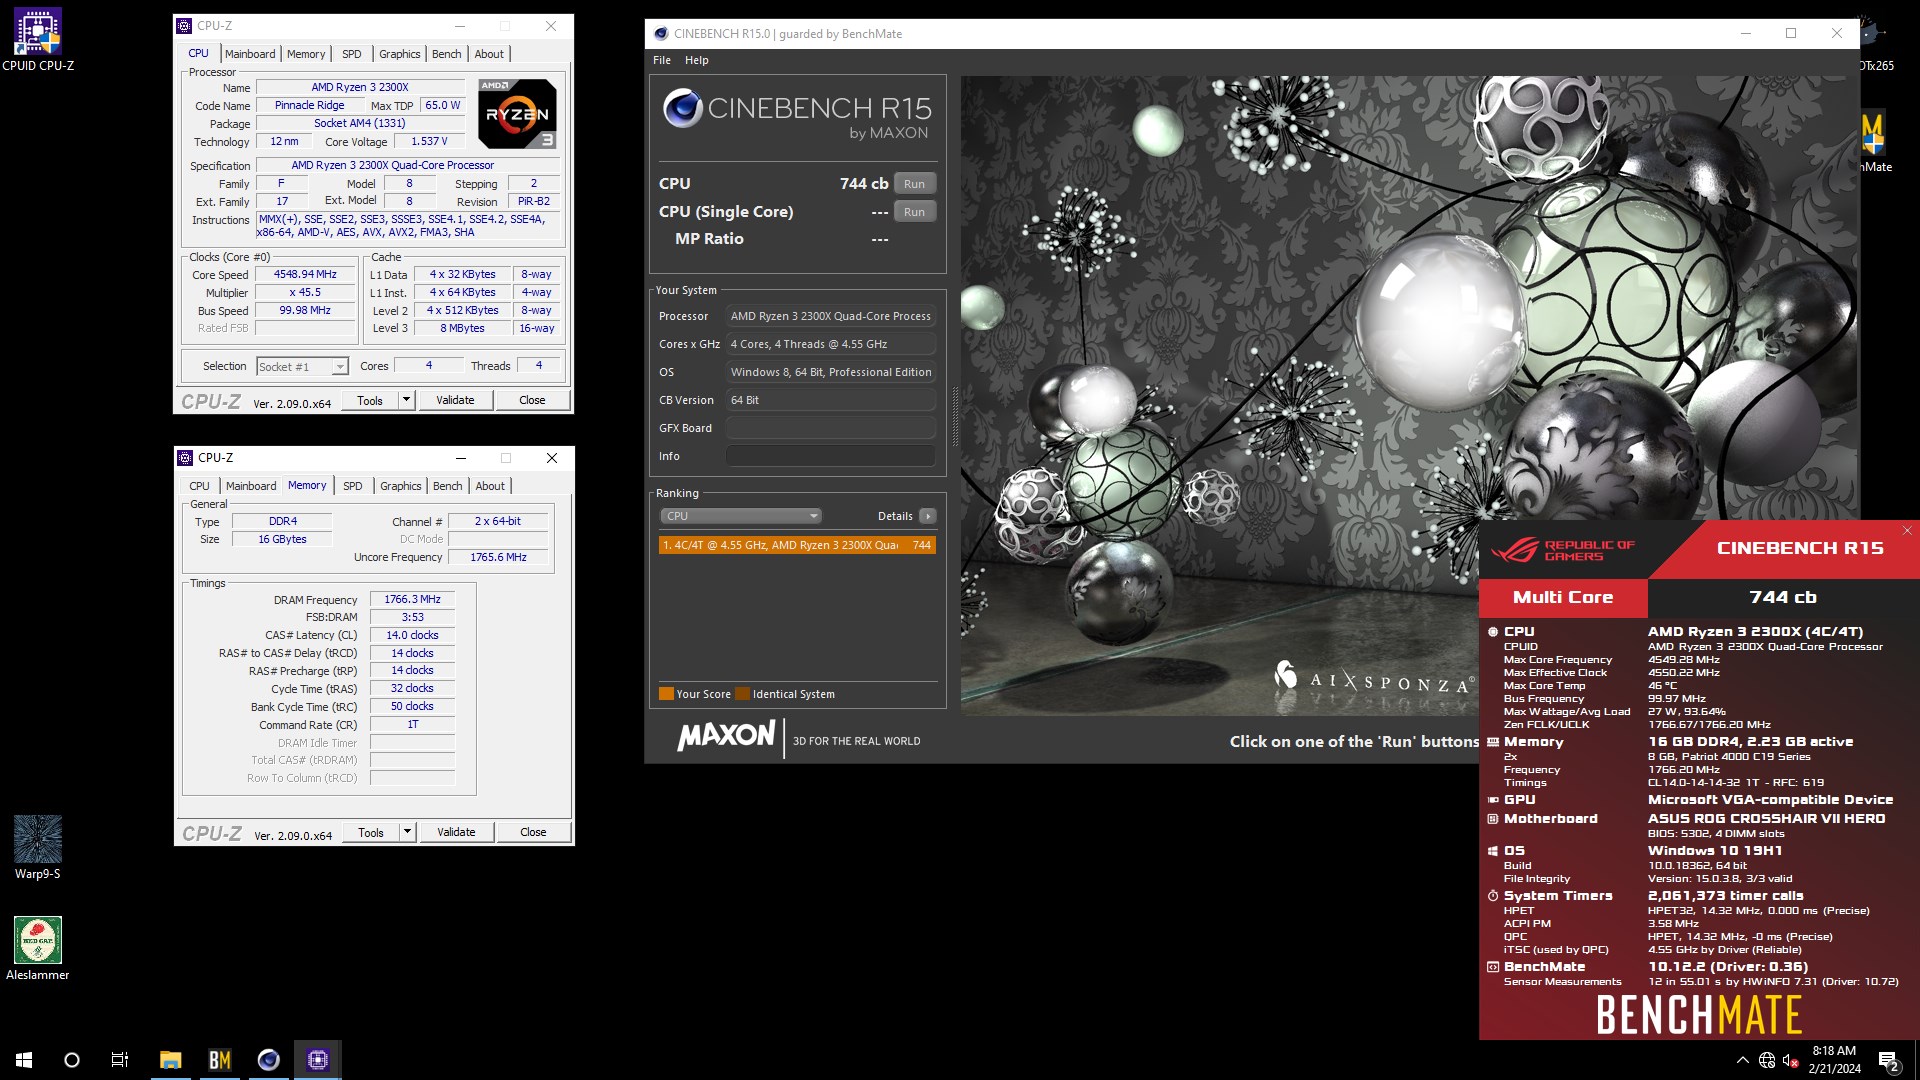Viewport: 1920px width, 1080px height.
Task: Open the Aleslammer desktop icon
Action: (38, 949)
